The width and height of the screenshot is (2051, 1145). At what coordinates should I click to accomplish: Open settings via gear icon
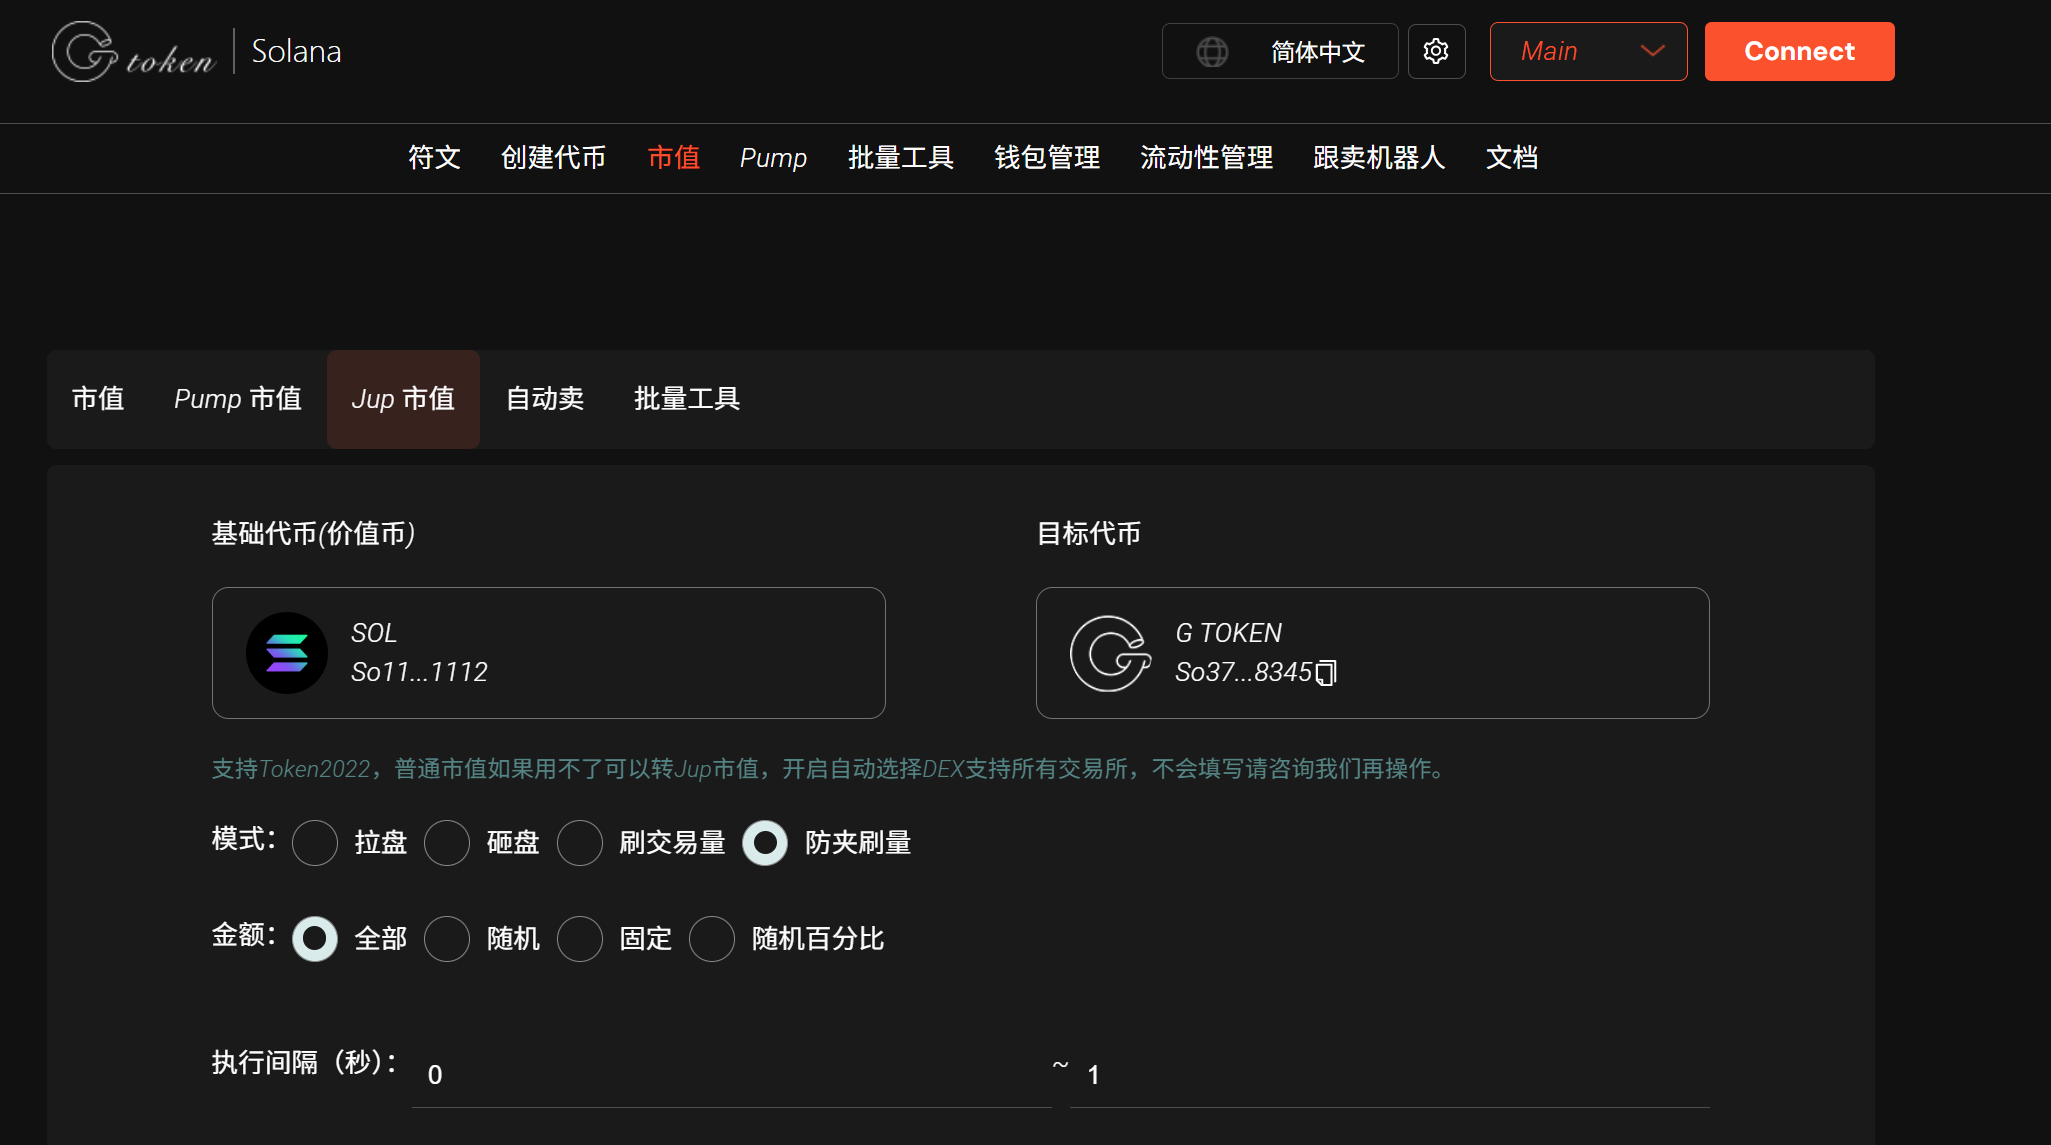click(x=1436, y=51)
